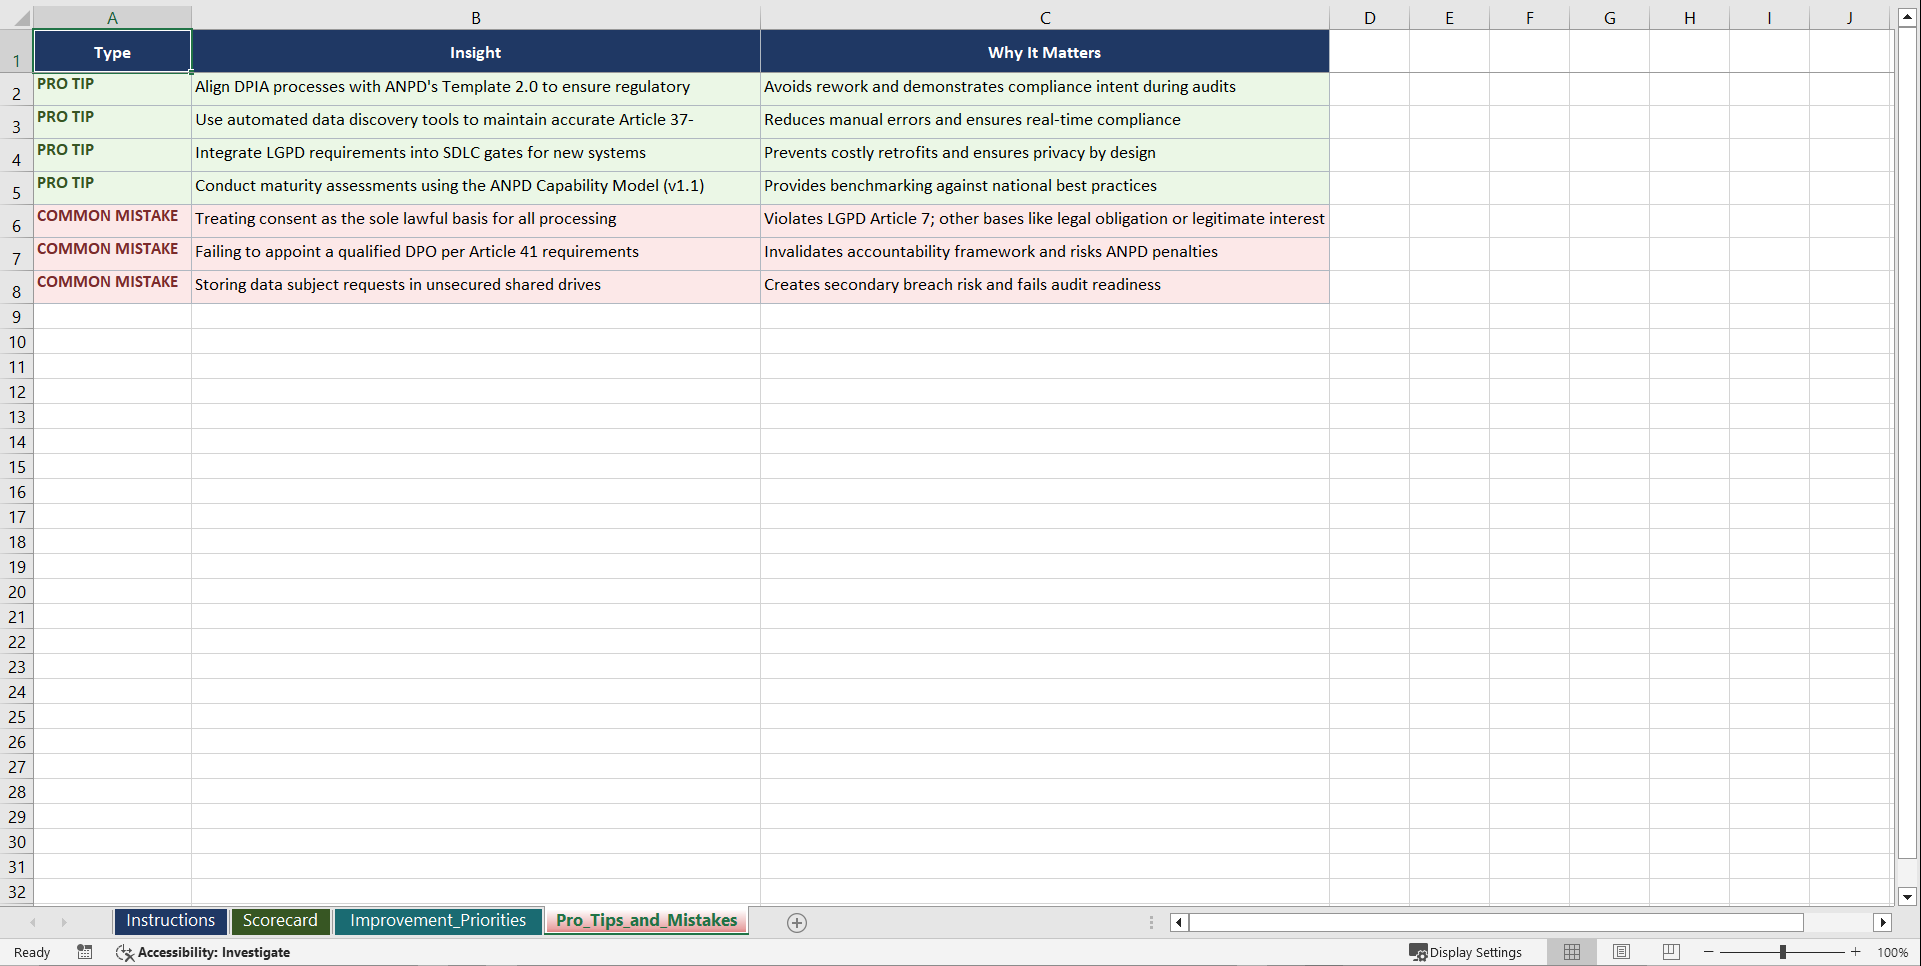
Task: Open the Instructions sheet tab
Action: (170, 921)
